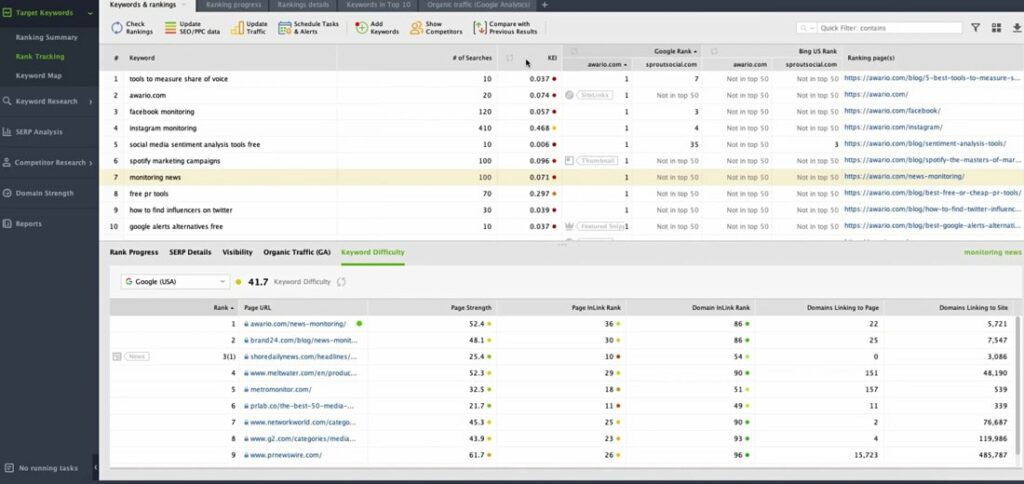Expand the Keyword Research sidebar section

coord(90,101)
